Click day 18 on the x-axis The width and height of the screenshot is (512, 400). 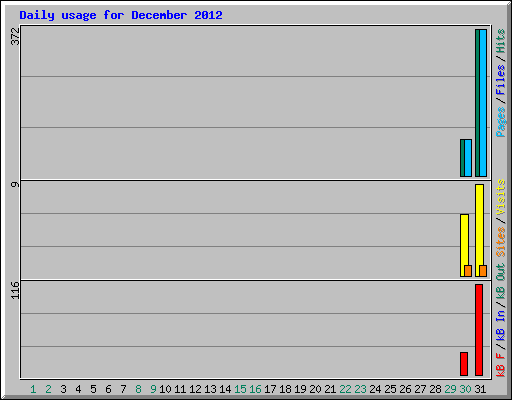point(285,389)
